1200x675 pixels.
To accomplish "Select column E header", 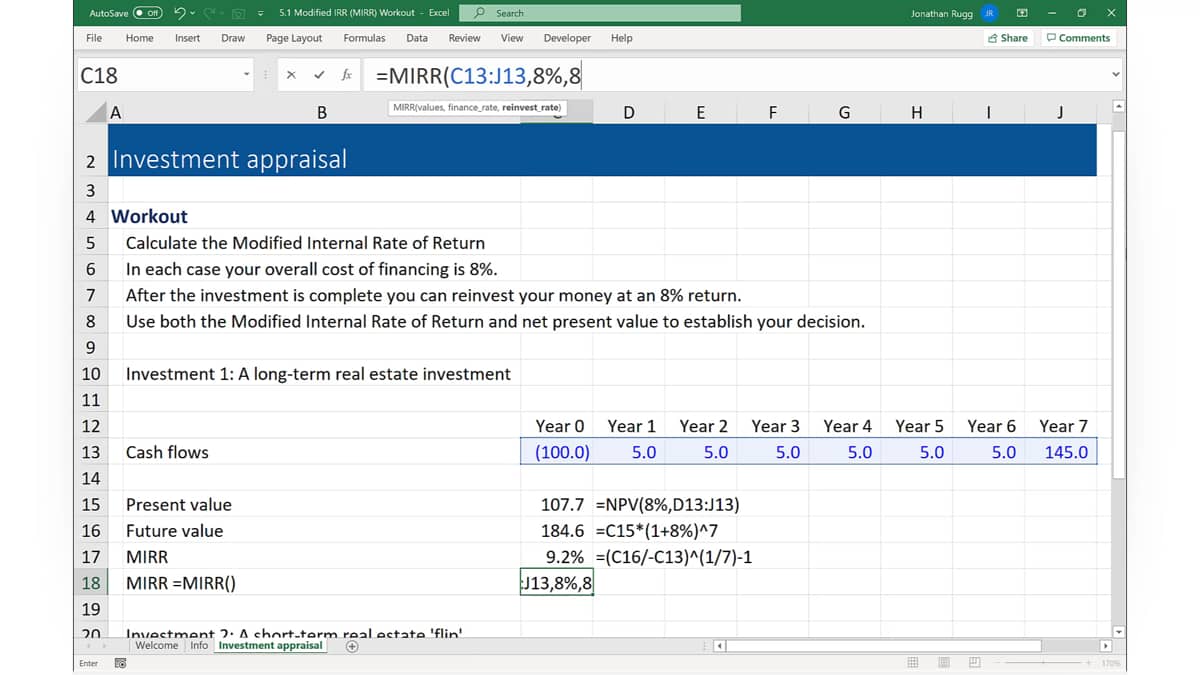I will coord(700,113).
